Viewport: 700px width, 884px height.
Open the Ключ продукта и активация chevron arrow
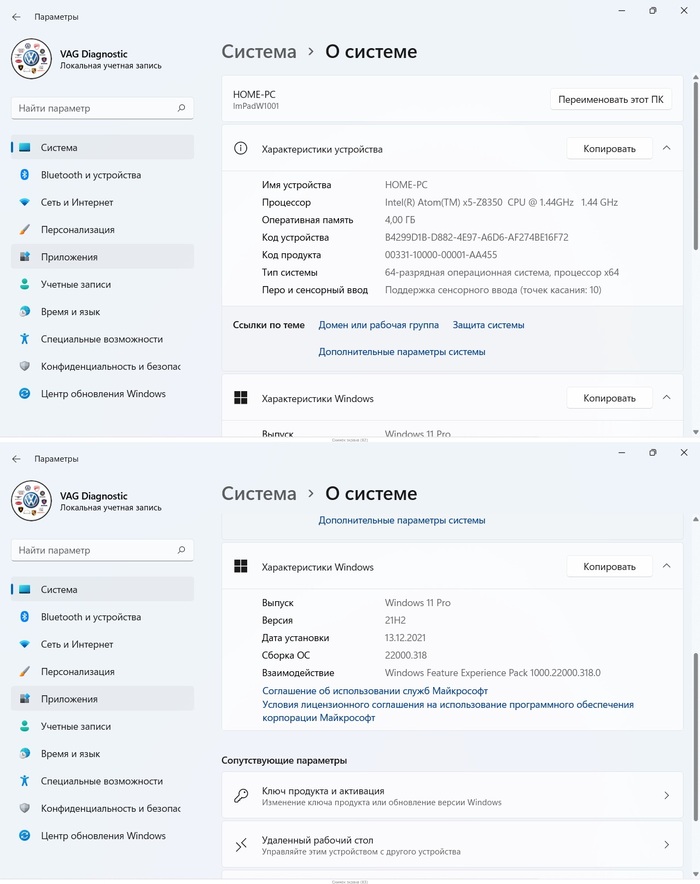(x=667, y=796)
